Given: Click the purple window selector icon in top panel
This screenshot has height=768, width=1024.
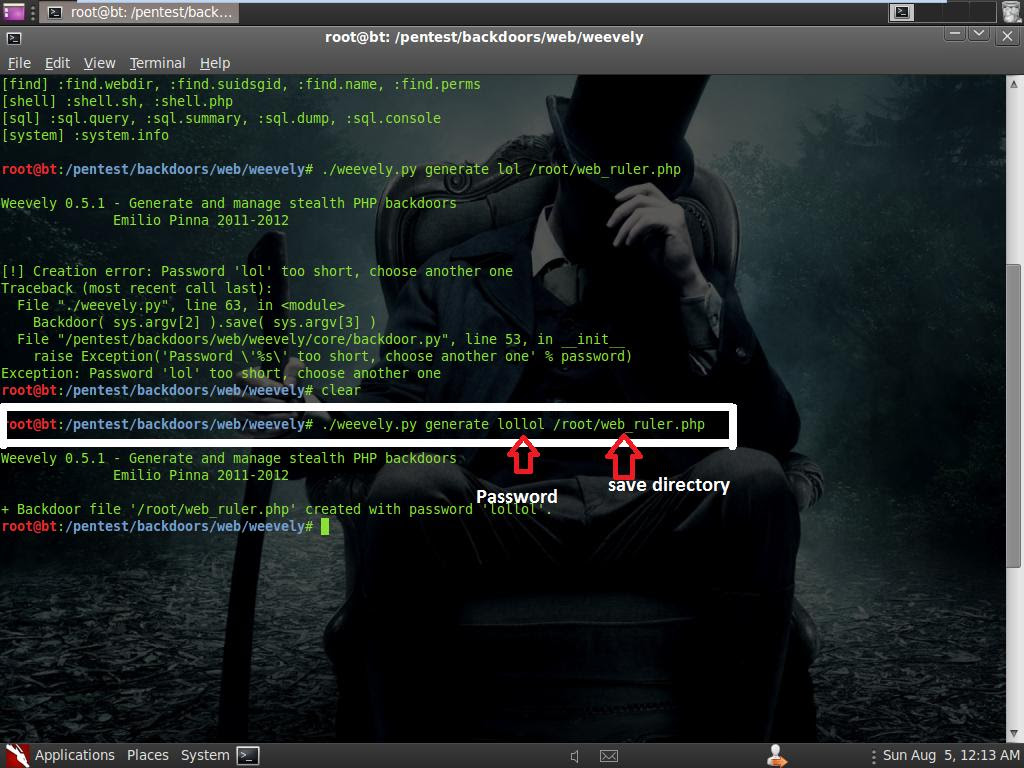Looking at the screenshot, I should [14, 12].
